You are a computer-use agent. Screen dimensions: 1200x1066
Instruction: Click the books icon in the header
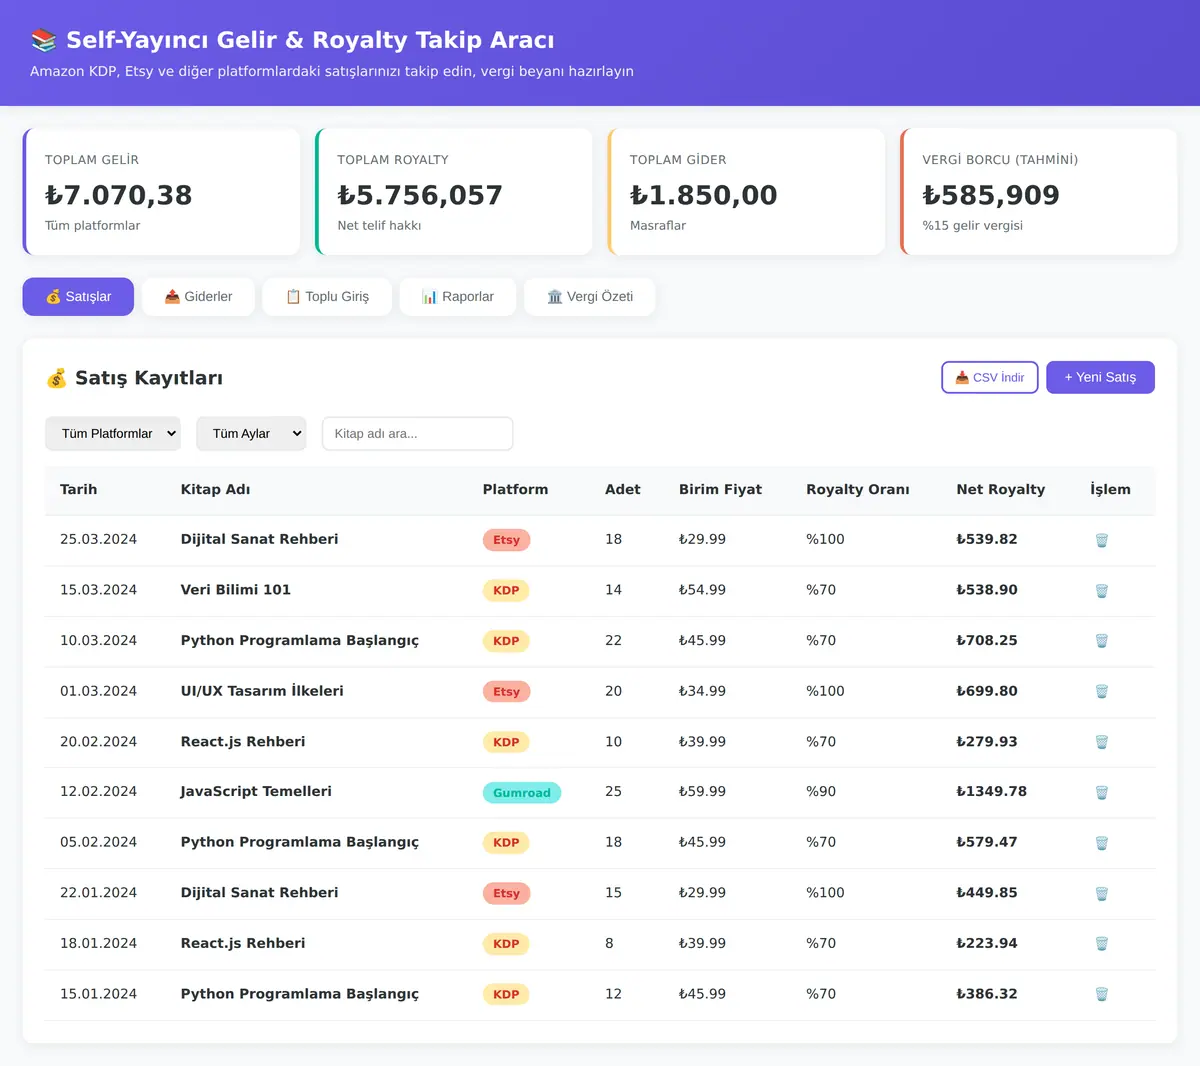coord(43,40)
